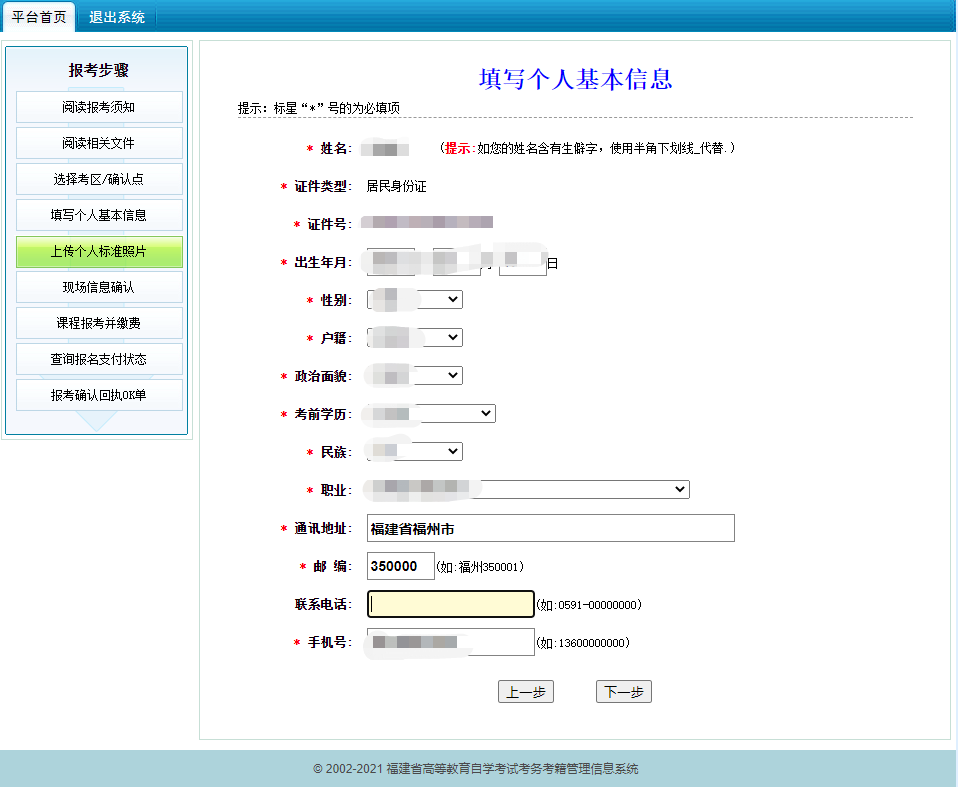Viewport: 958px width, 787px height.
Task: Open 查询报名支付状态 step
Action: 99,359
